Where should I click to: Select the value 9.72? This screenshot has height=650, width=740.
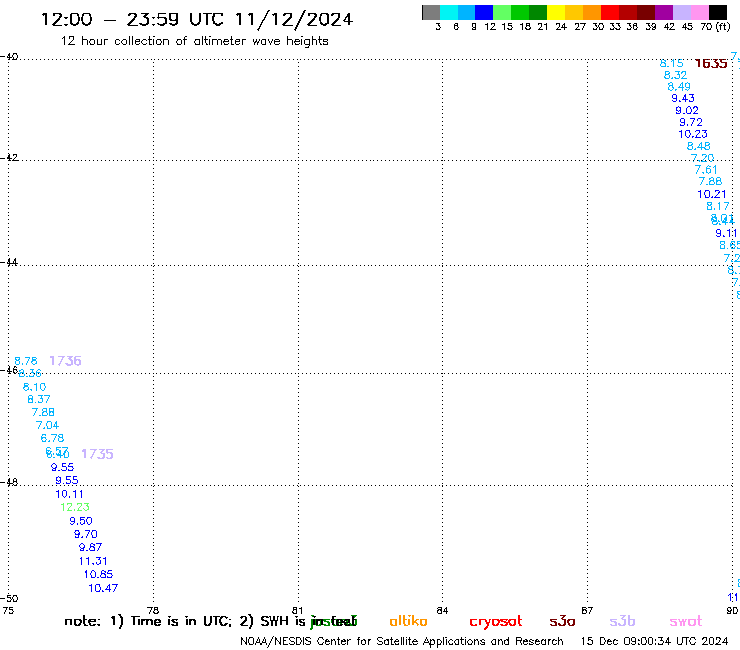click(691, 122)
